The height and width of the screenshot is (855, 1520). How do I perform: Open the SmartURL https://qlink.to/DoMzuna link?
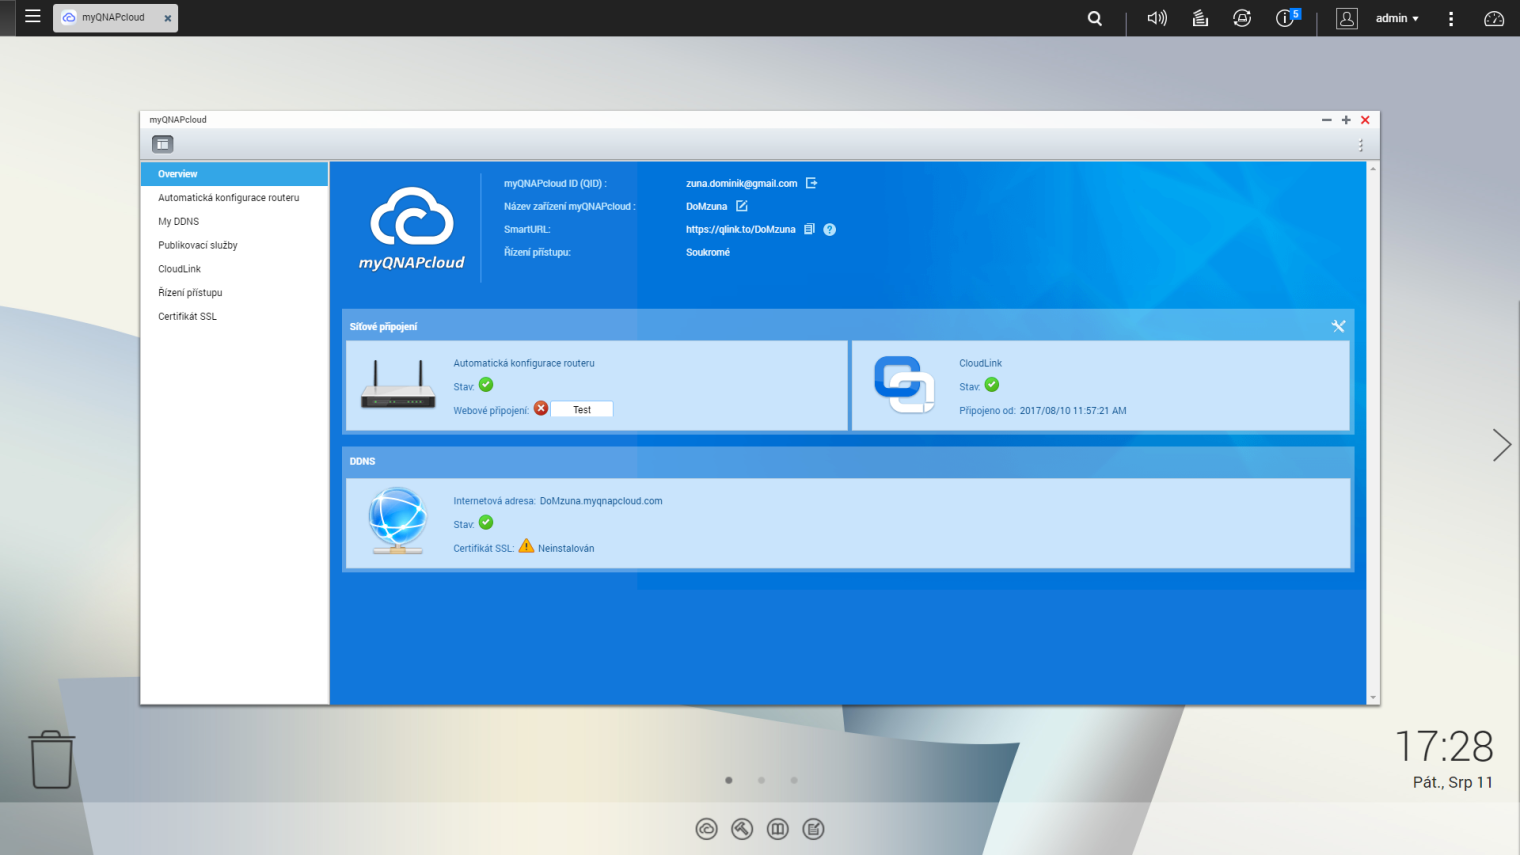(x=741, y=230)
